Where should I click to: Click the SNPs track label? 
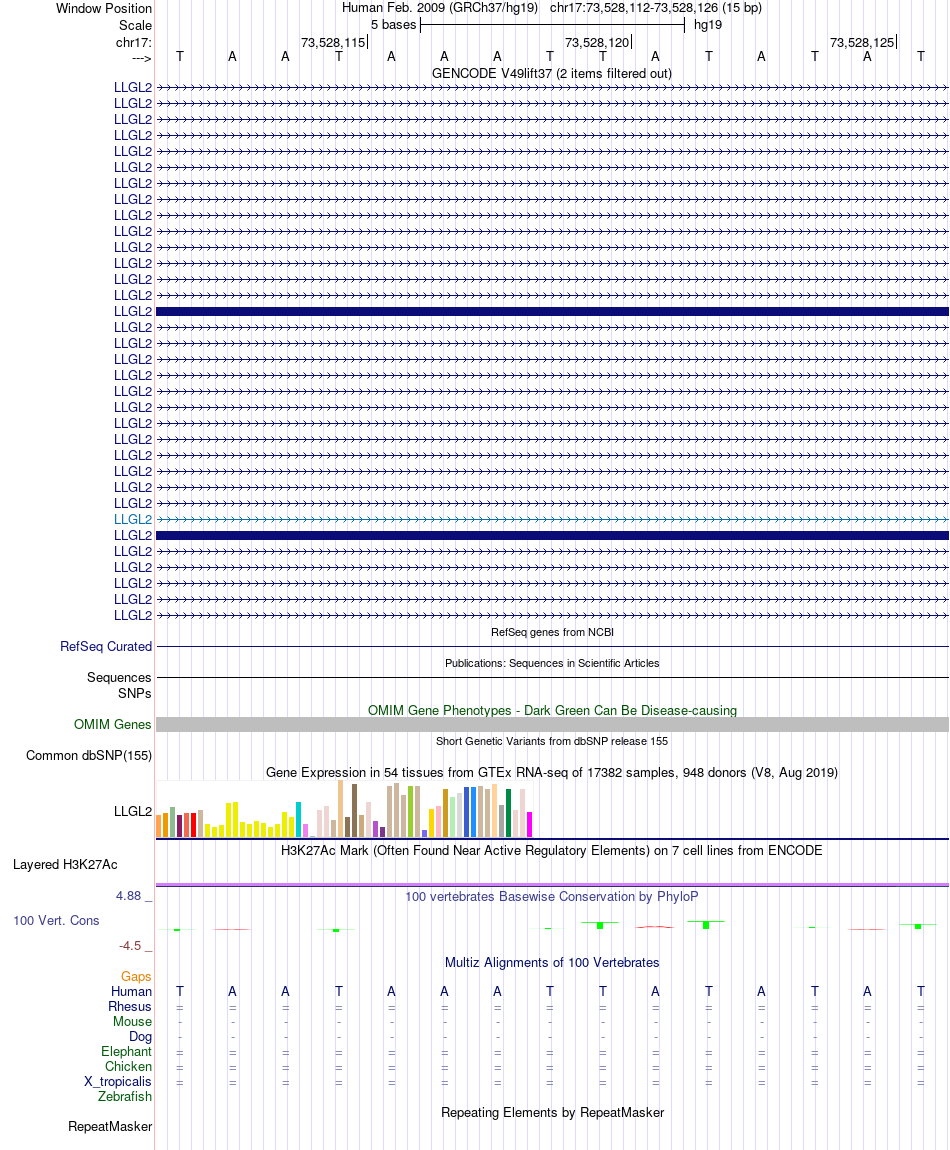coord(134,693)
